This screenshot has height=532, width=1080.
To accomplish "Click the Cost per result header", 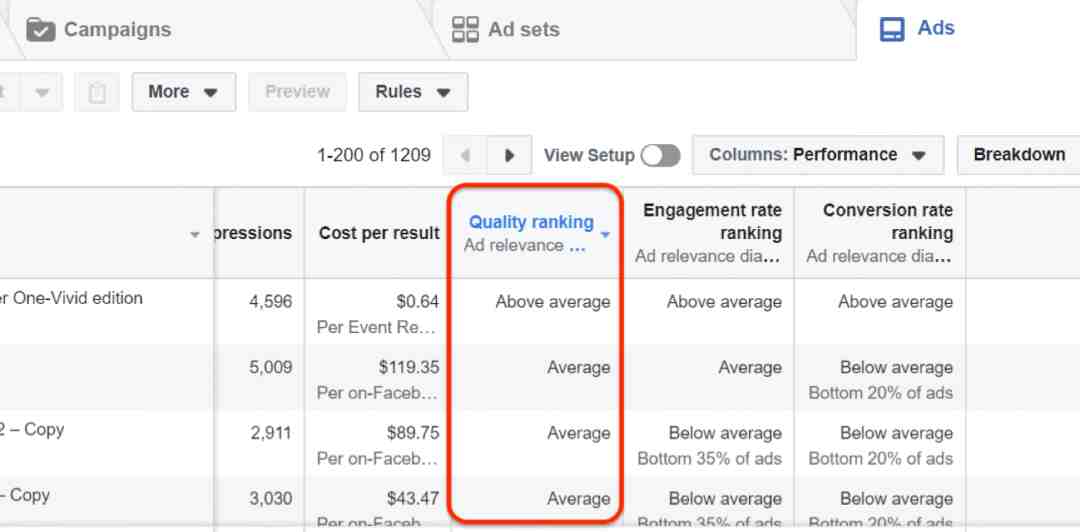I will pyautogui.click(x=379, y=233).
